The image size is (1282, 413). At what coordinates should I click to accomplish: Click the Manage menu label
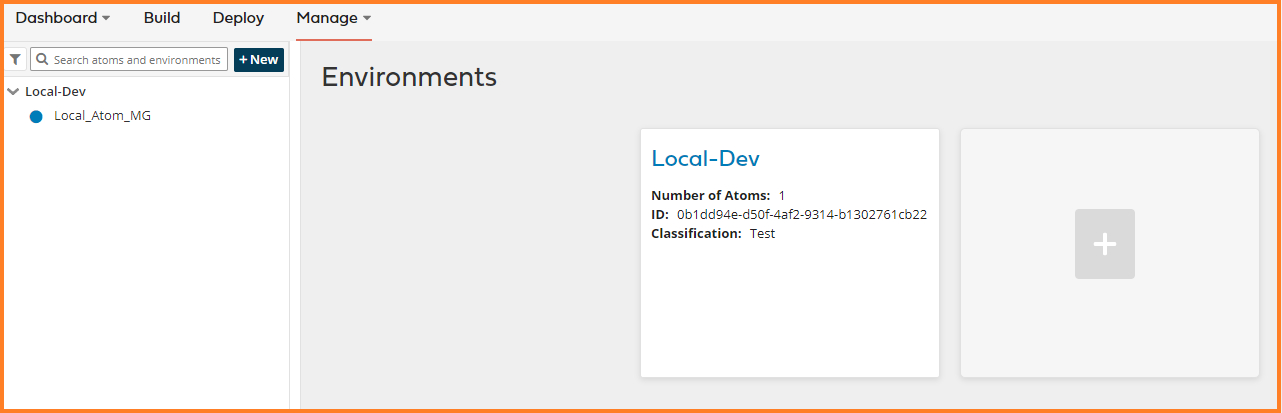pyautogui.click(x=327, y=18)
